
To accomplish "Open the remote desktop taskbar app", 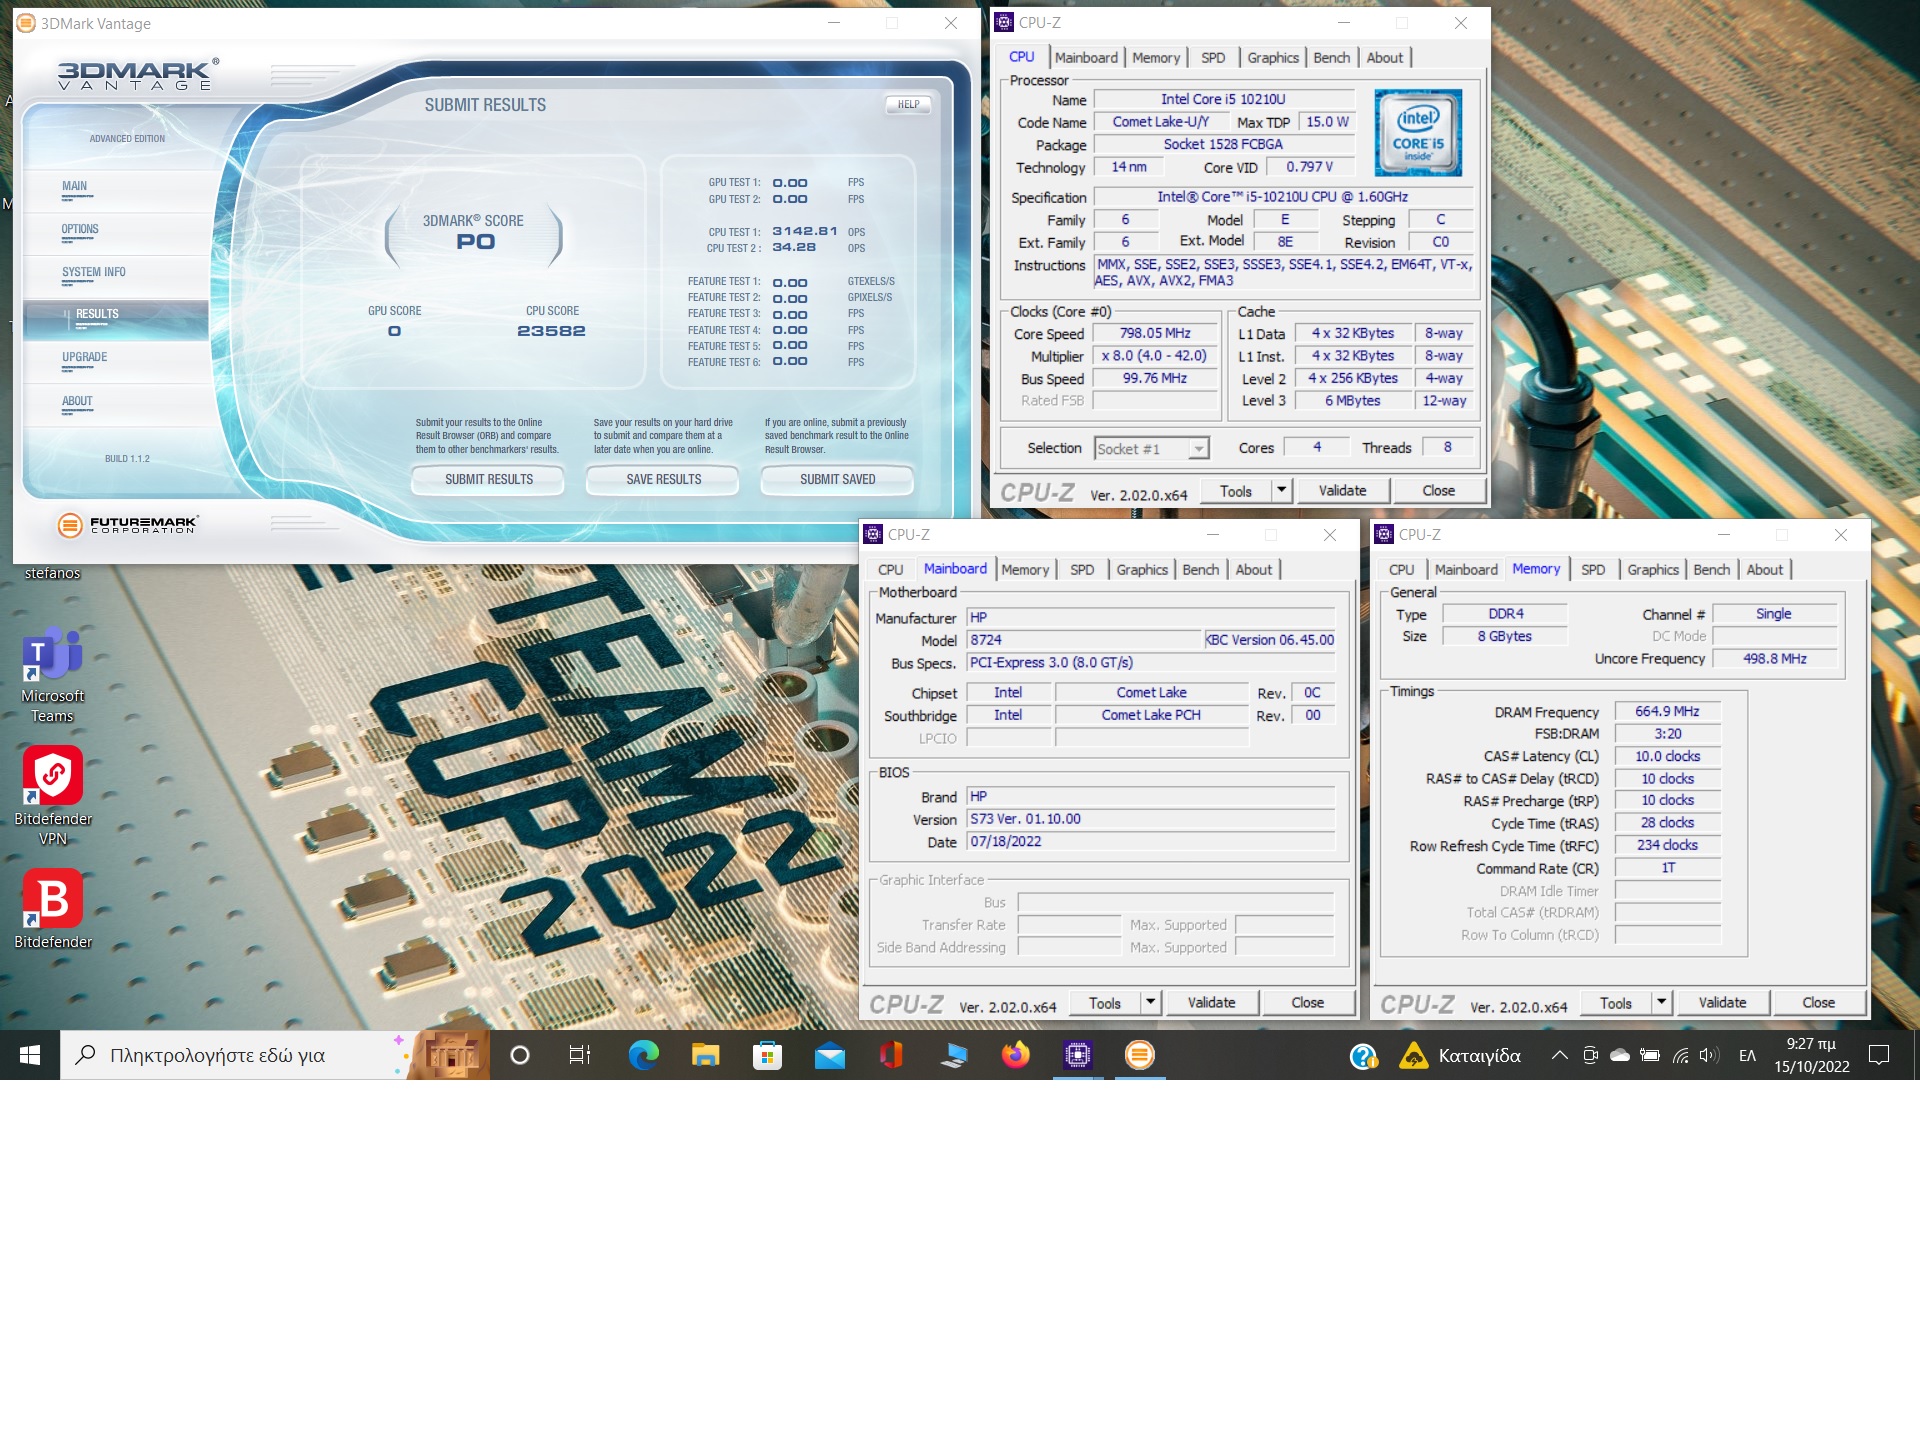I will pyautogui.click(x=953, y=1055).
